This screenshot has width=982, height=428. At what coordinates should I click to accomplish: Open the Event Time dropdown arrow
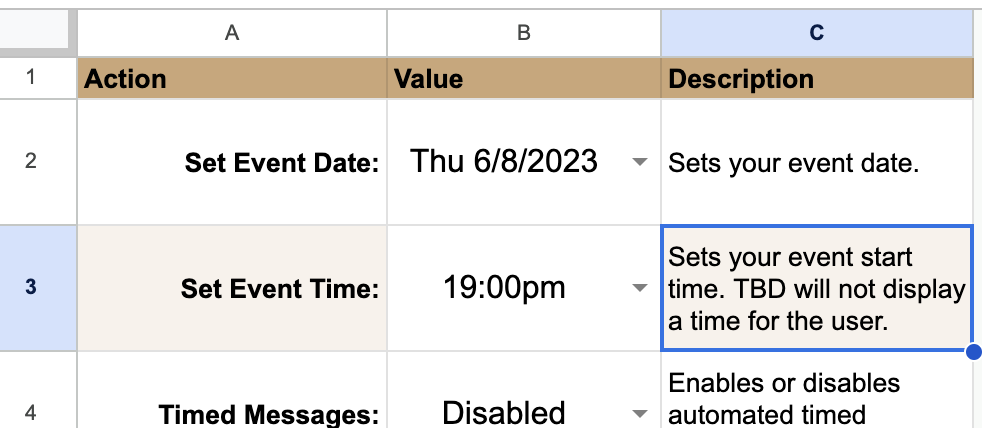click(640, 289)
